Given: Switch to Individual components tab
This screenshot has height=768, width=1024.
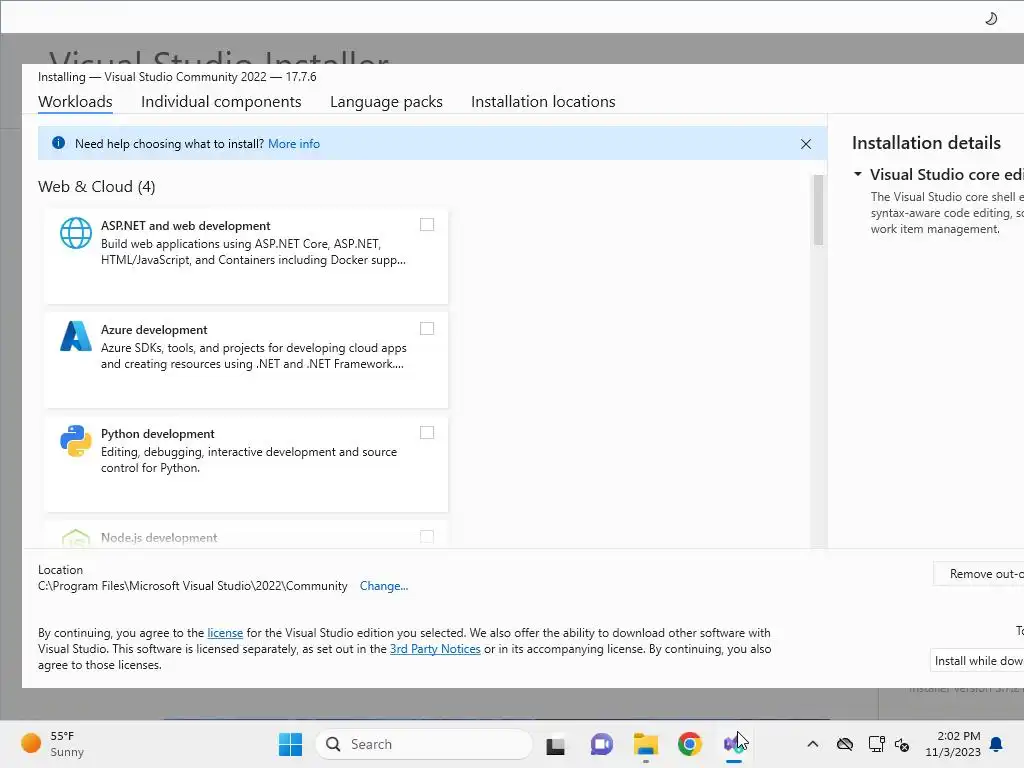Looking at the screenshot, I should [x=221, y=102].
